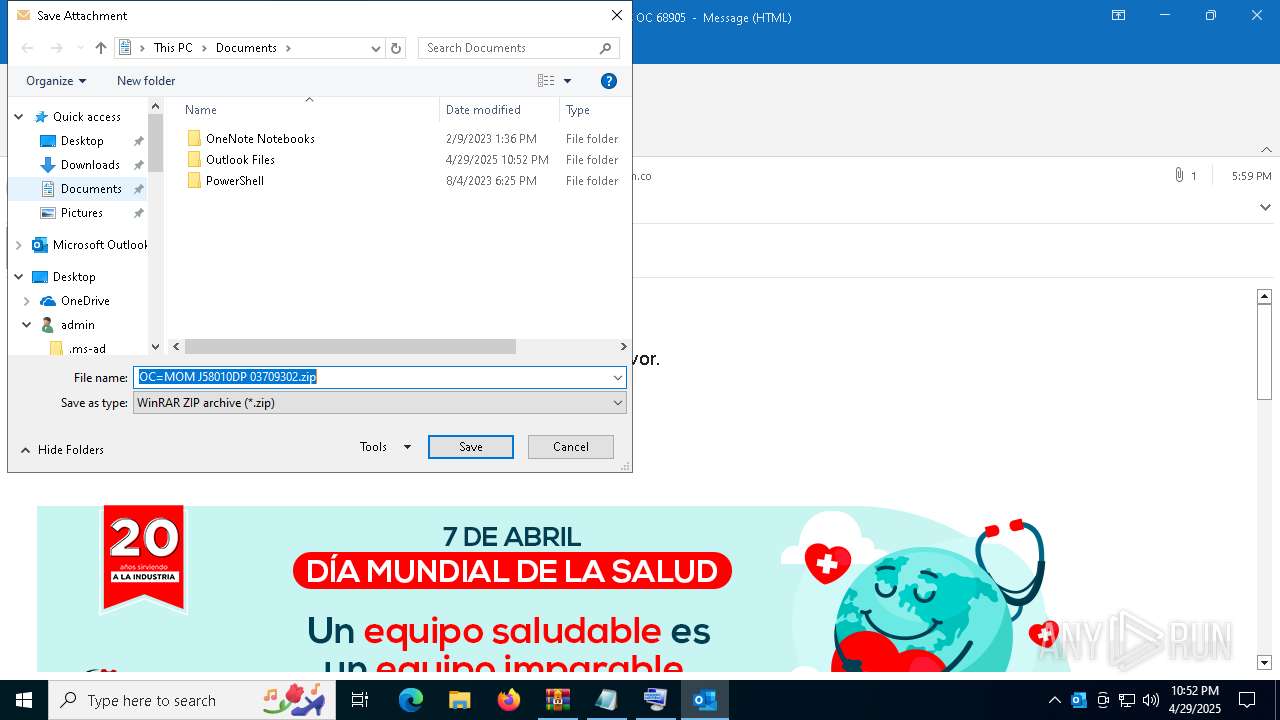The image size is (1280, 720).
Task: Open the Organize menu
Action: pyautogui.click(x=56, y=81)
